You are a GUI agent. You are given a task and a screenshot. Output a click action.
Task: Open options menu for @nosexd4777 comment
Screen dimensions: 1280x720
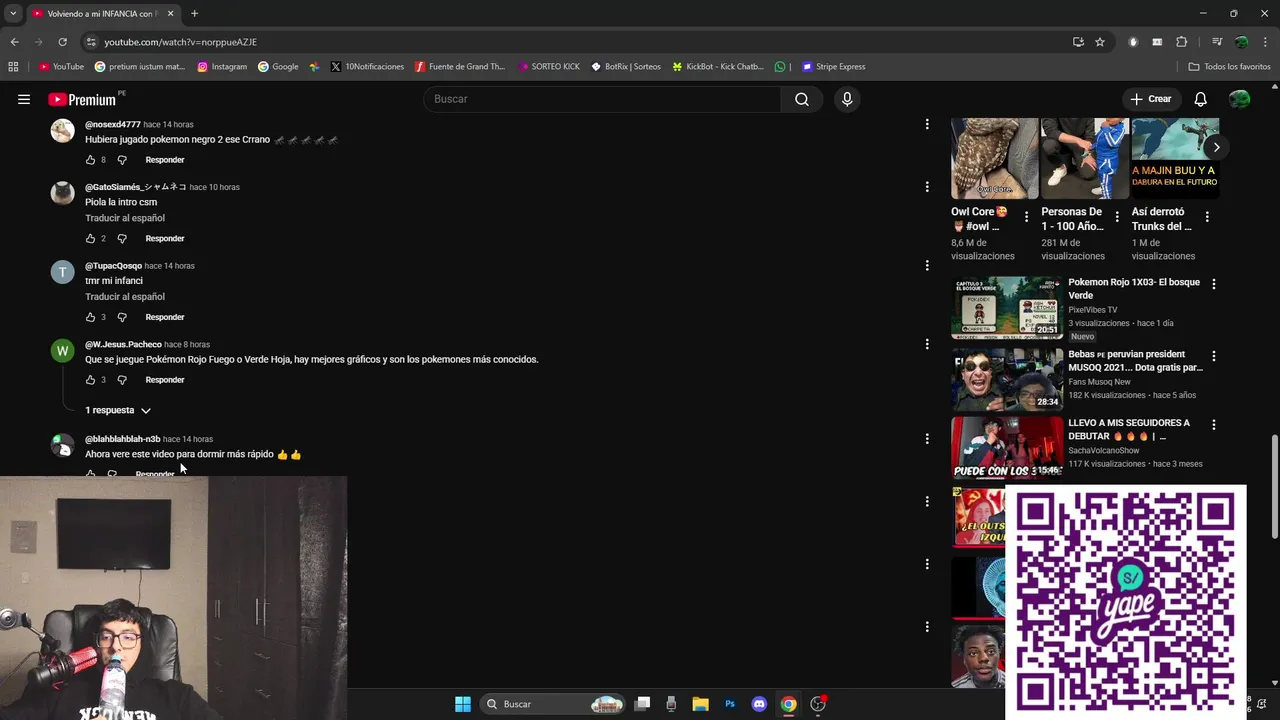point(927,125)
